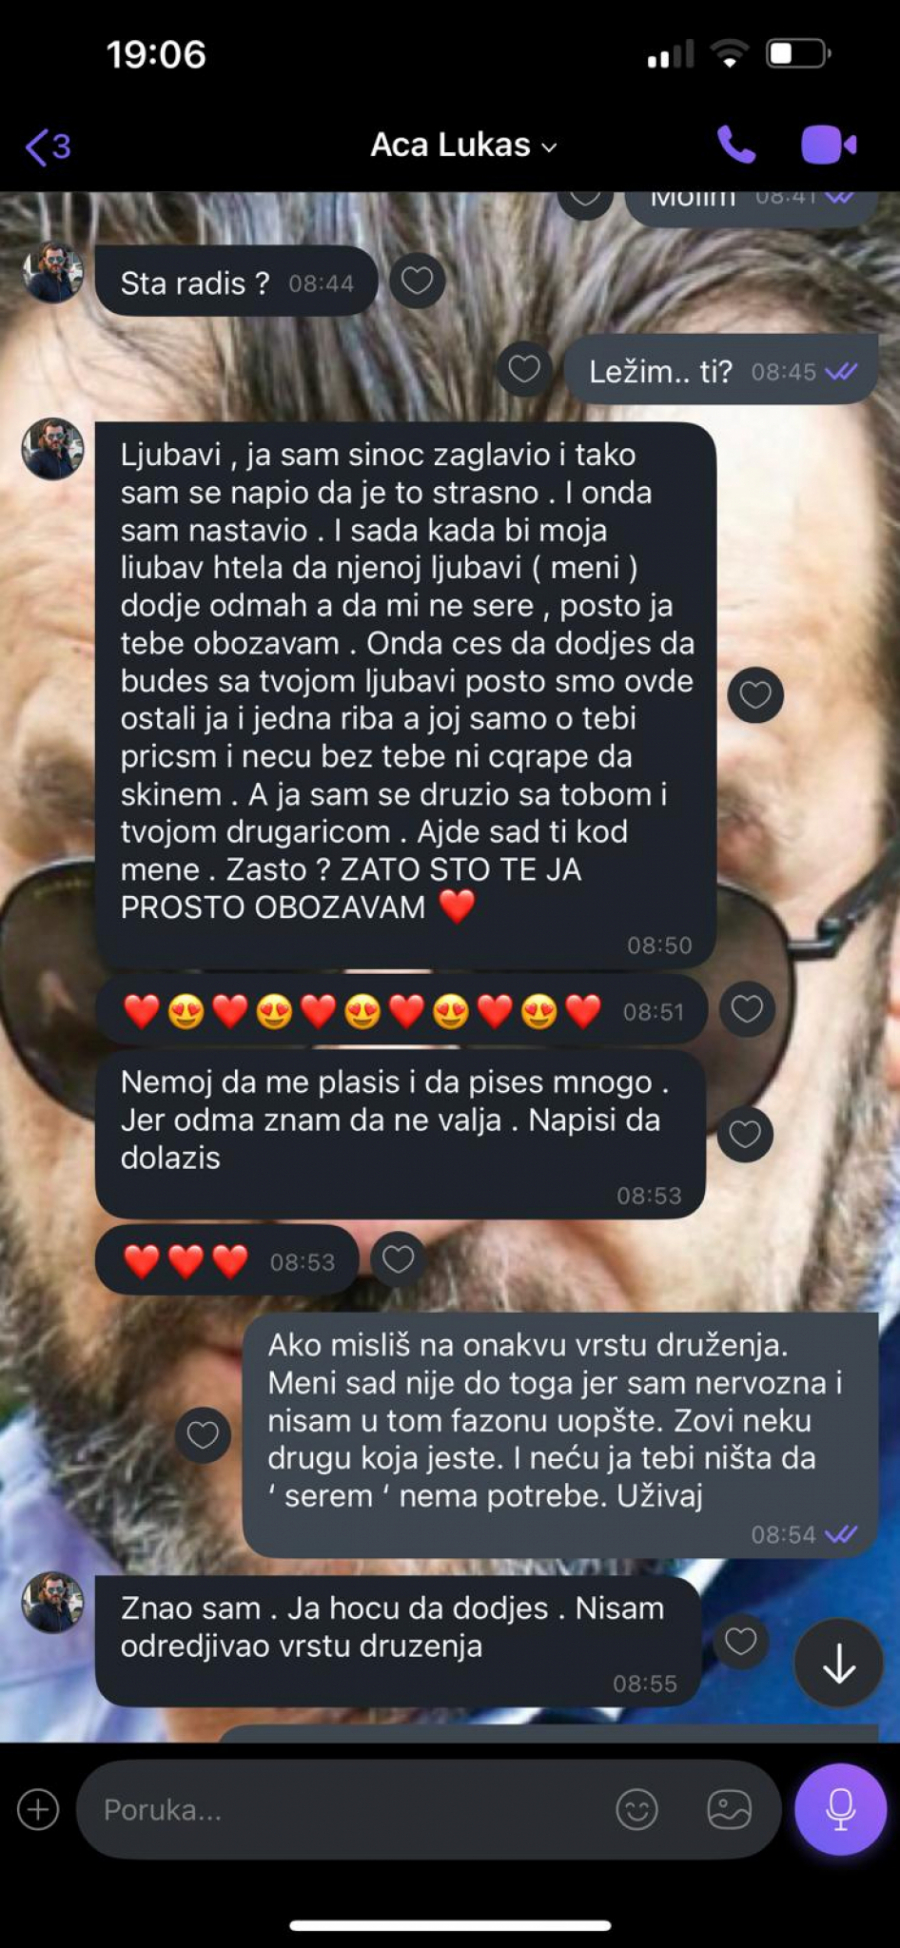Like the three hearts message at 08:53
The image size is (900, 1948).
[x=398, y=1259]
